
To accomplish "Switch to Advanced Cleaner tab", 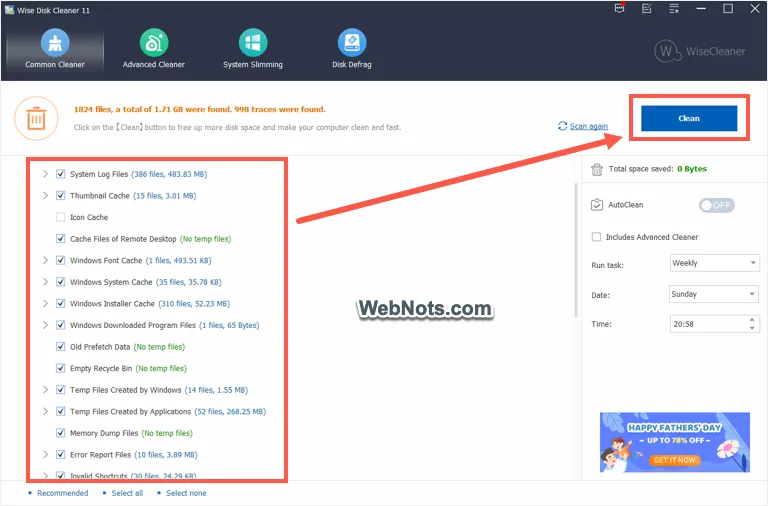I will click(x=153, y=49).
